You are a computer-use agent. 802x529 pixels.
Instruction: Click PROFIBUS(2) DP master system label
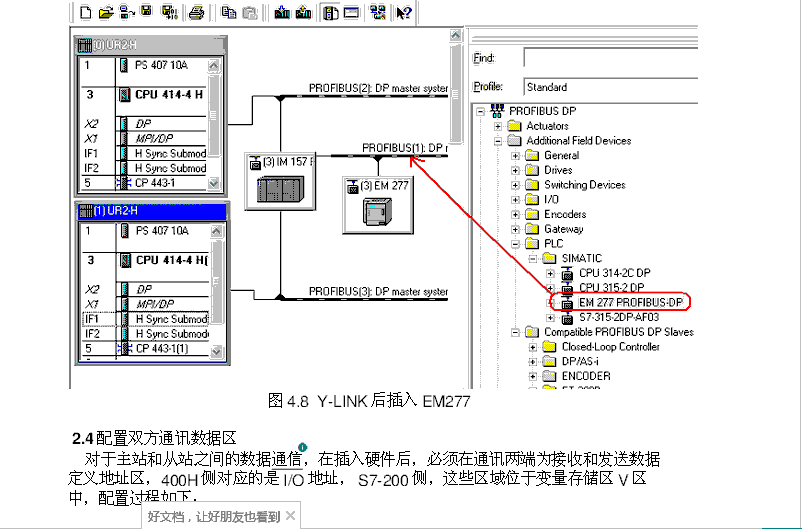(378, 88)
